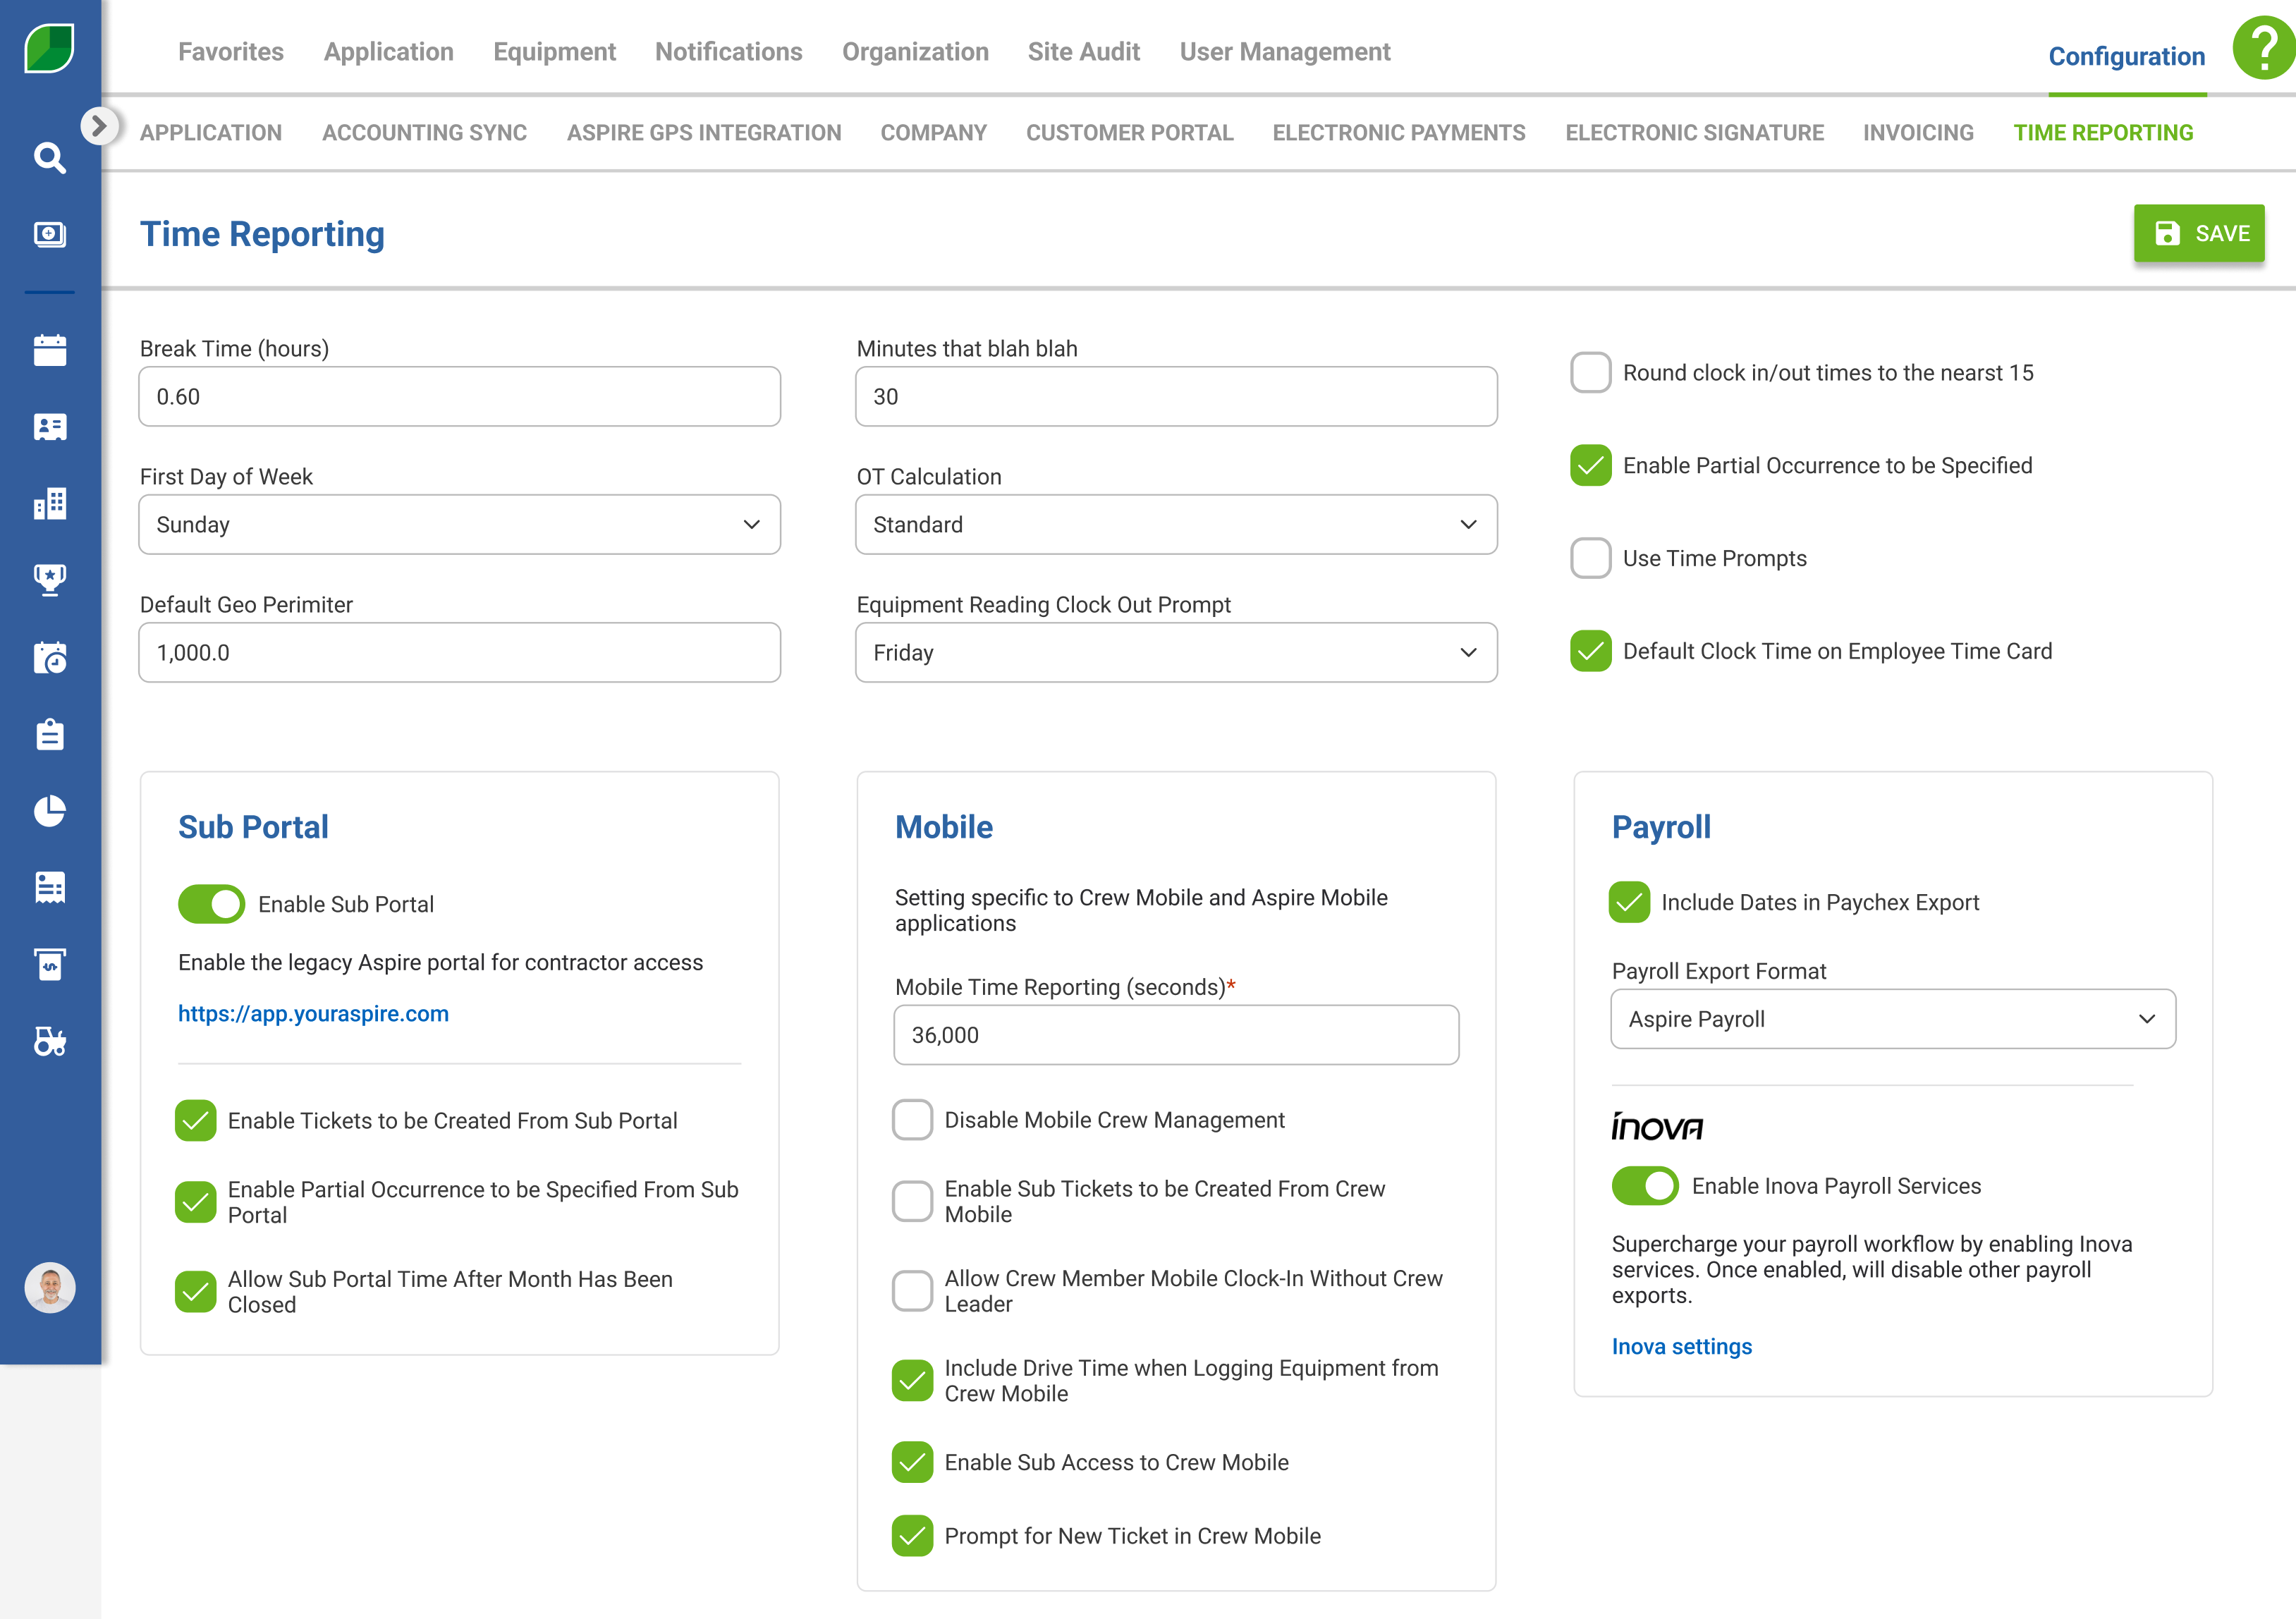
Task: Uncheck Enable Tickets to be Created From Sub Portal
Action: click(196, 1121)
